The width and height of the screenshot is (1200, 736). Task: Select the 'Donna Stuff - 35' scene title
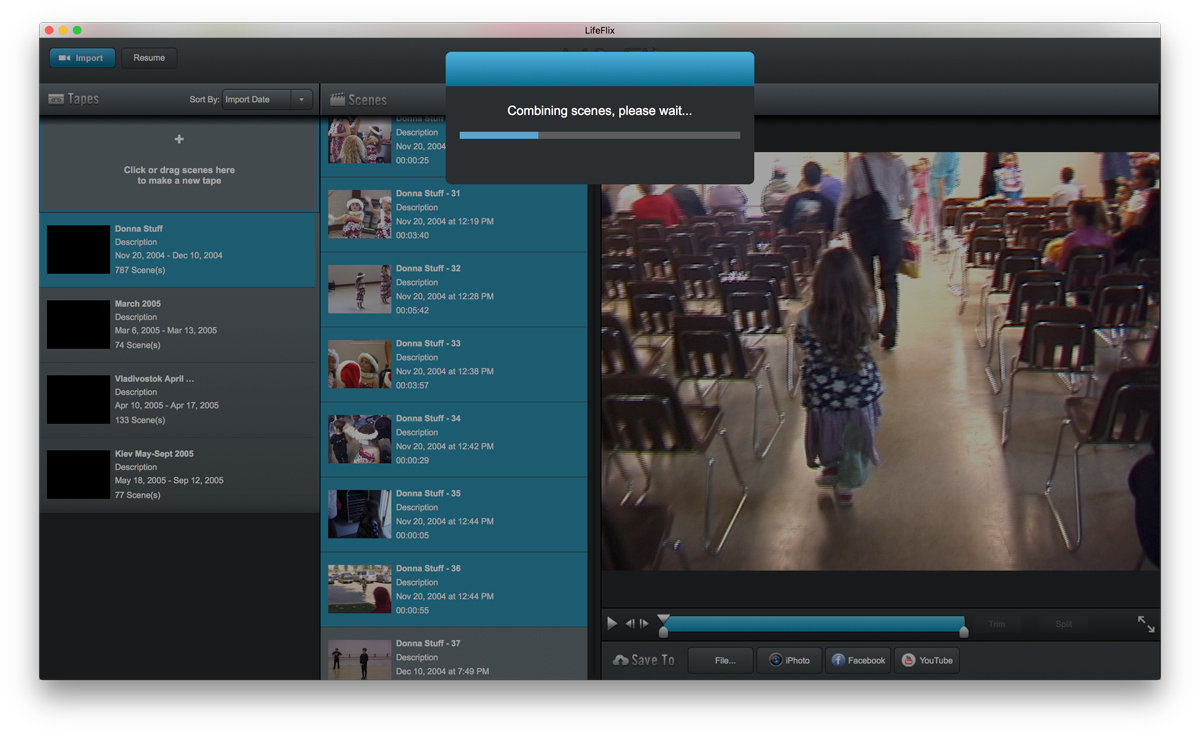pyautogui.click(x=428, y=493)
